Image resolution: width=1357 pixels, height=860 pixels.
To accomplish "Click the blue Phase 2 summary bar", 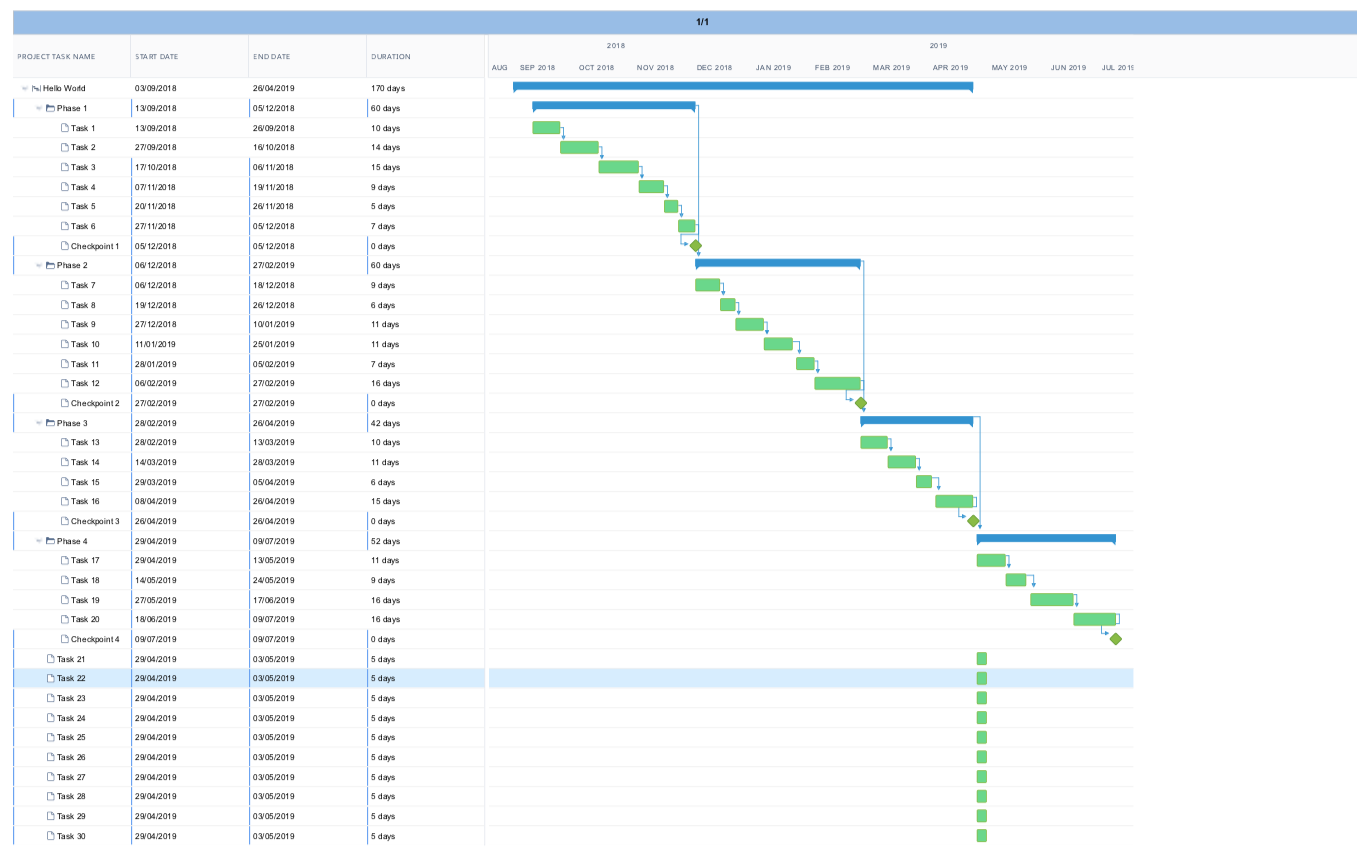I will 777,263.
